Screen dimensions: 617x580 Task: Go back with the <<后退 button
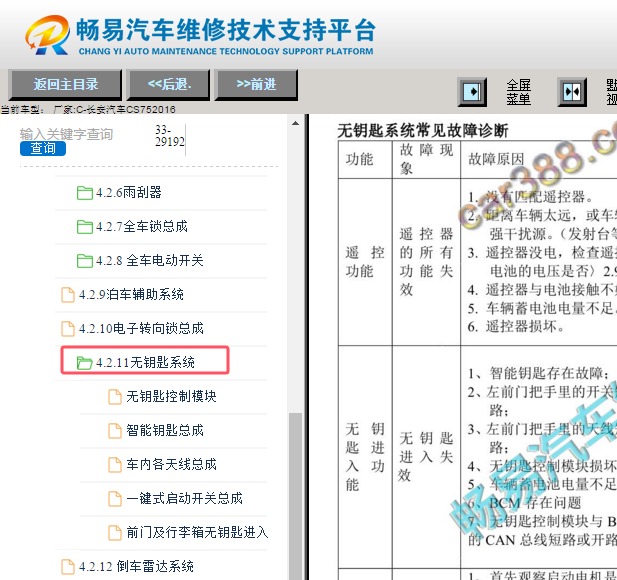[x=168, y=84]
